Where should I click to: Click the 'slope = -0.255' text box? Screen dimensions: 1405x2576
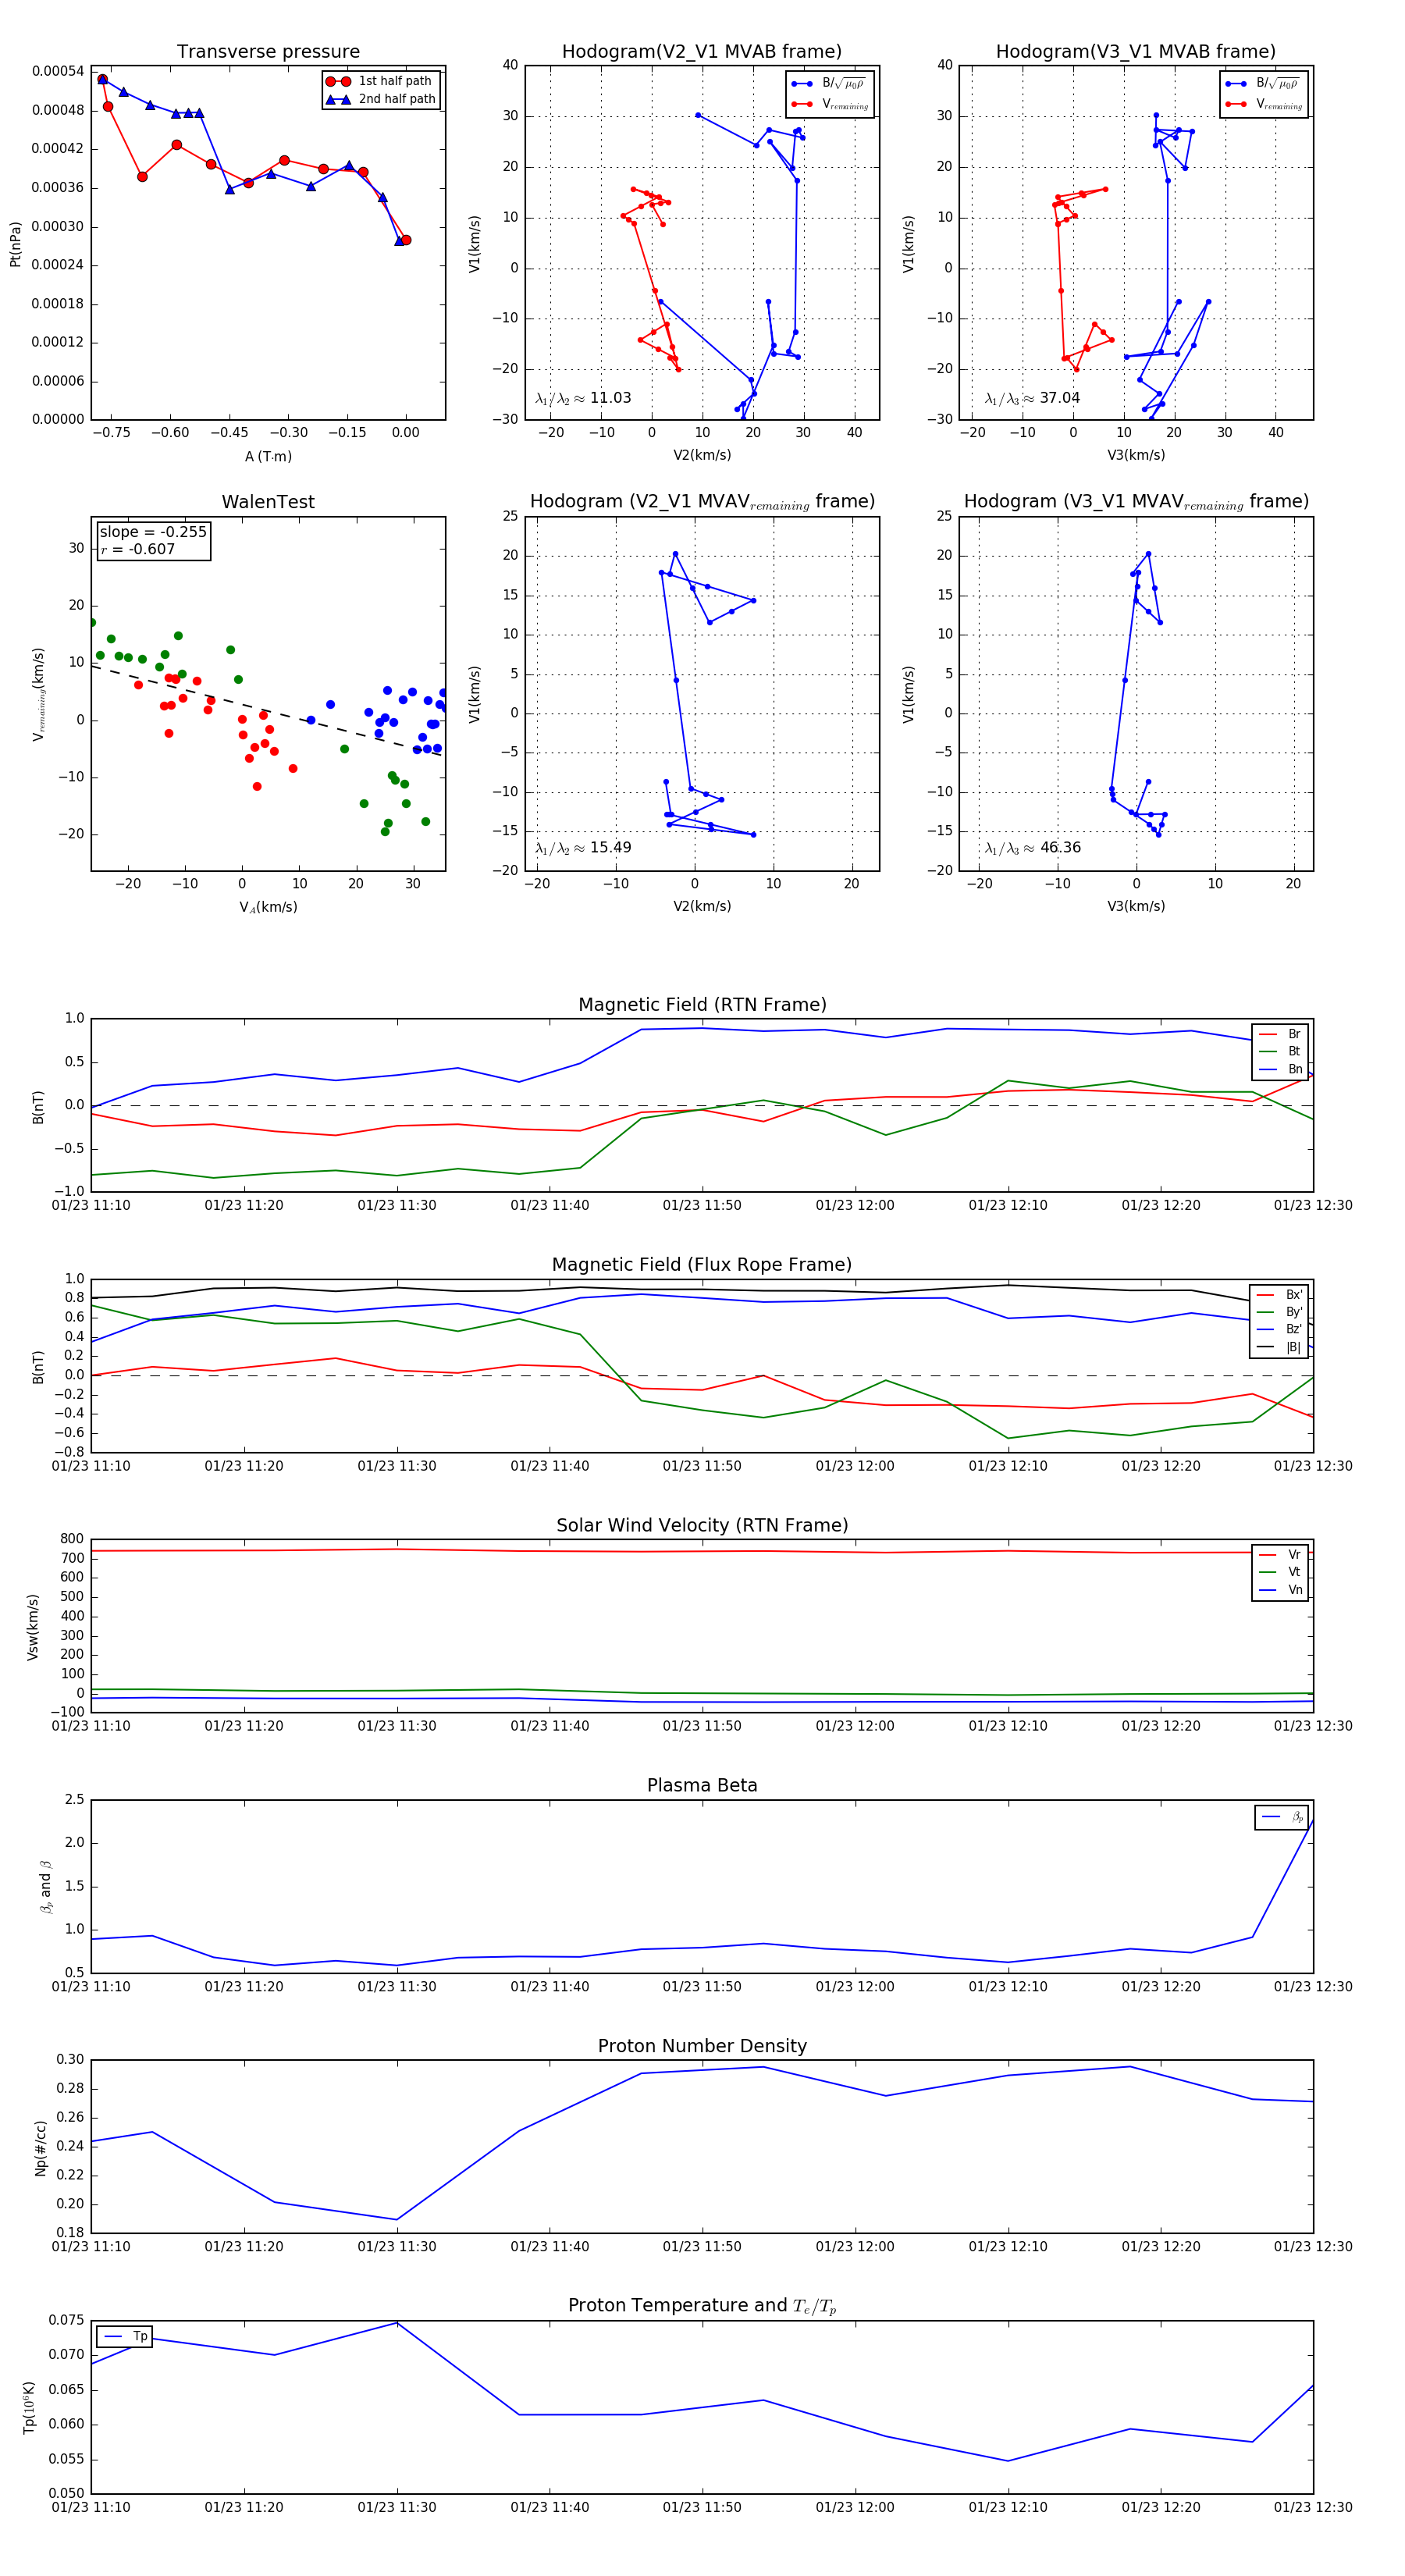153,532
